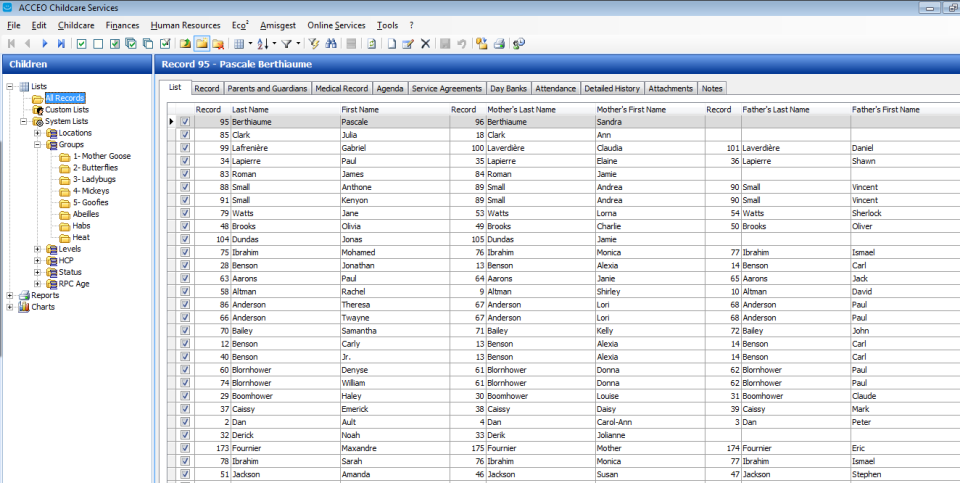Image resolution: width=960 pixels, height=483 pixels.
Task: Switch to the Service Agreements tab
Action: pyautogui.click(x=446, y=88)
